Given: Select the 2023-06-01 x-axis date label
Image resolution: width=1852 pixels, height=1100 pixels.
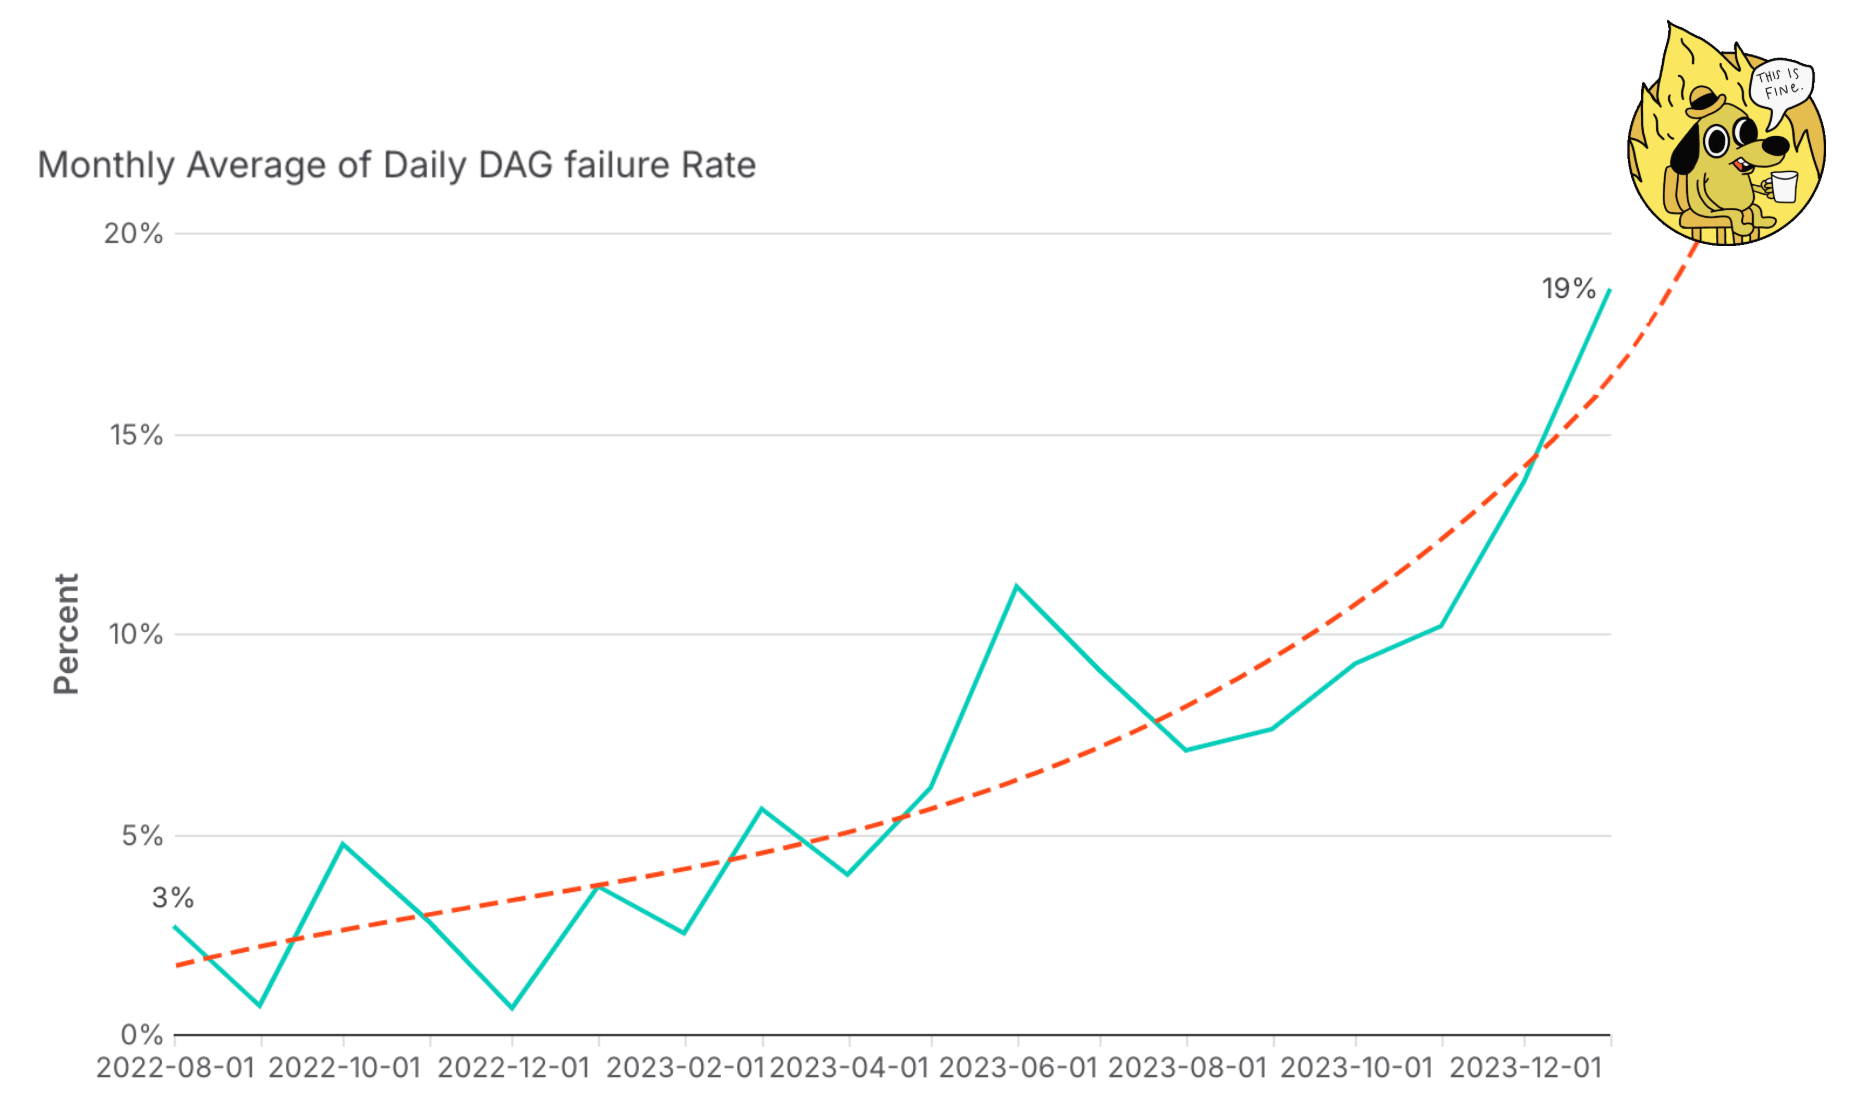Looking at the screenshot, I should [1018, 1068].
